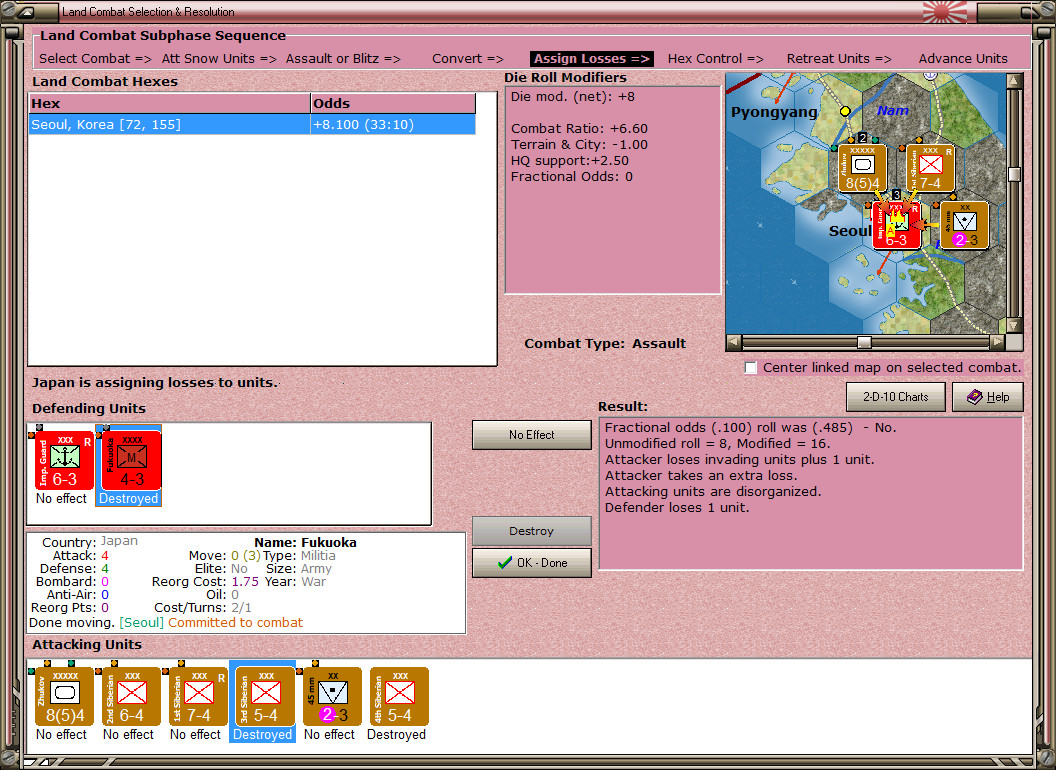Click the map's scroll up arrow
Screen dimensions: 1056x770
pos(1014,81)
